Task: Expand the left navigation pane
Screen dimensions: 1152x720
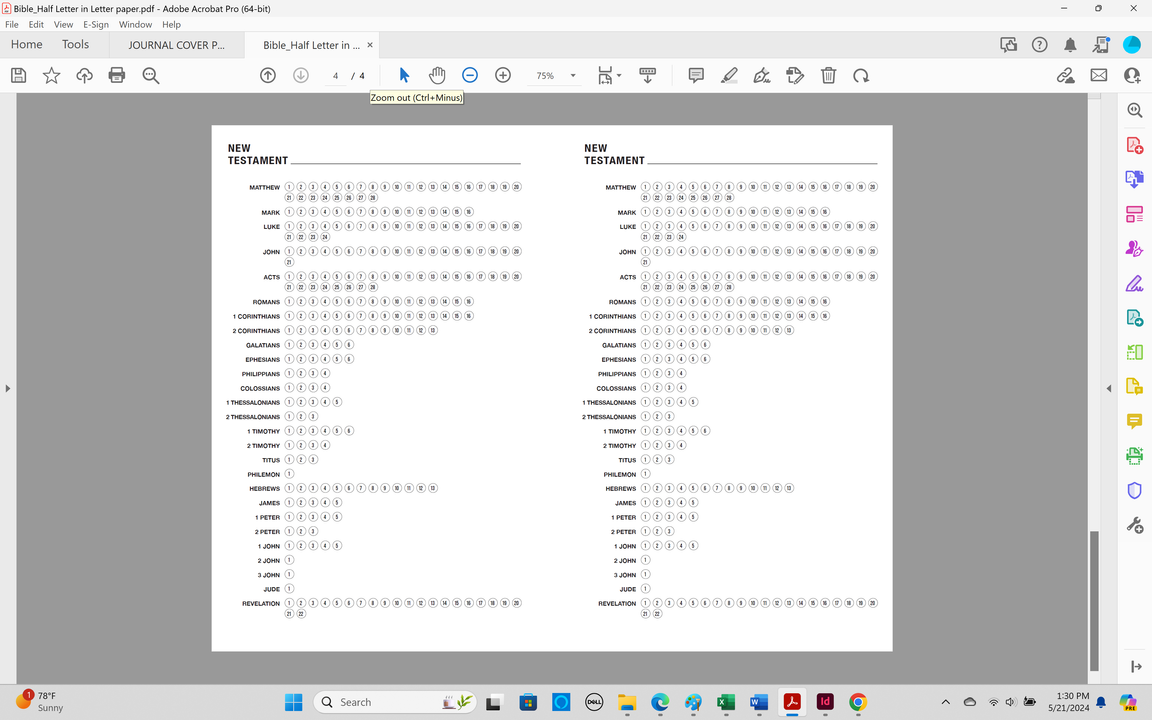Action: coord(7,388)
